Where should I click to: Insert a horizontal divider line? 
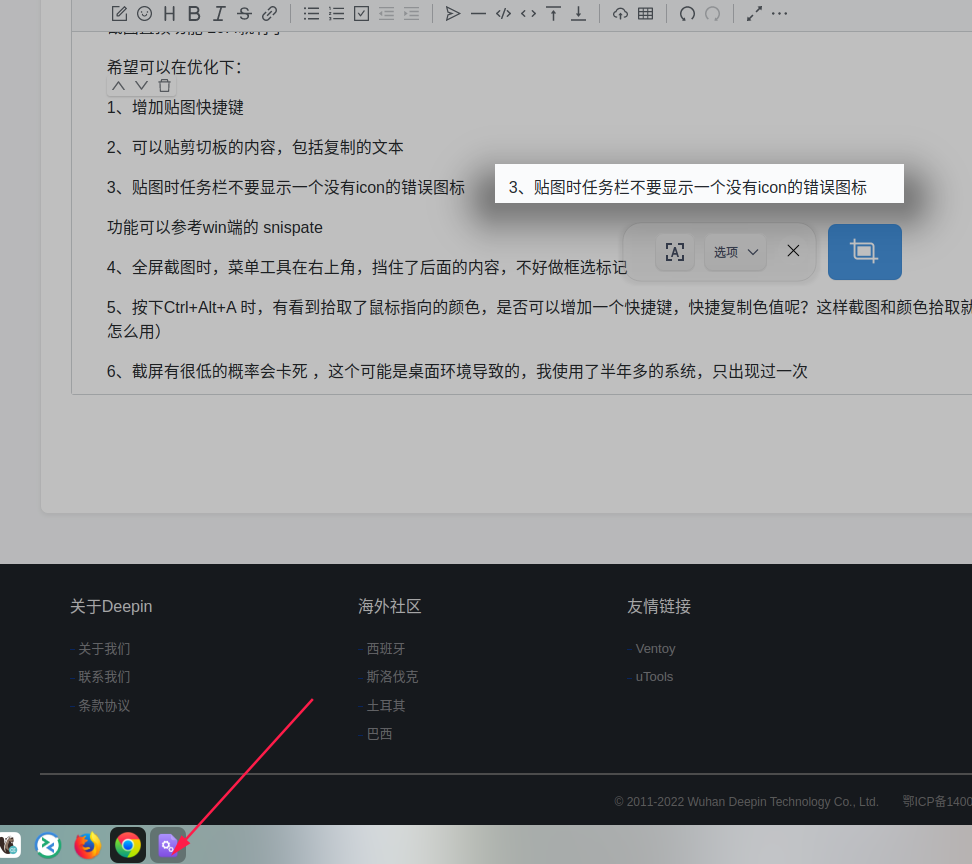point(478,13)
